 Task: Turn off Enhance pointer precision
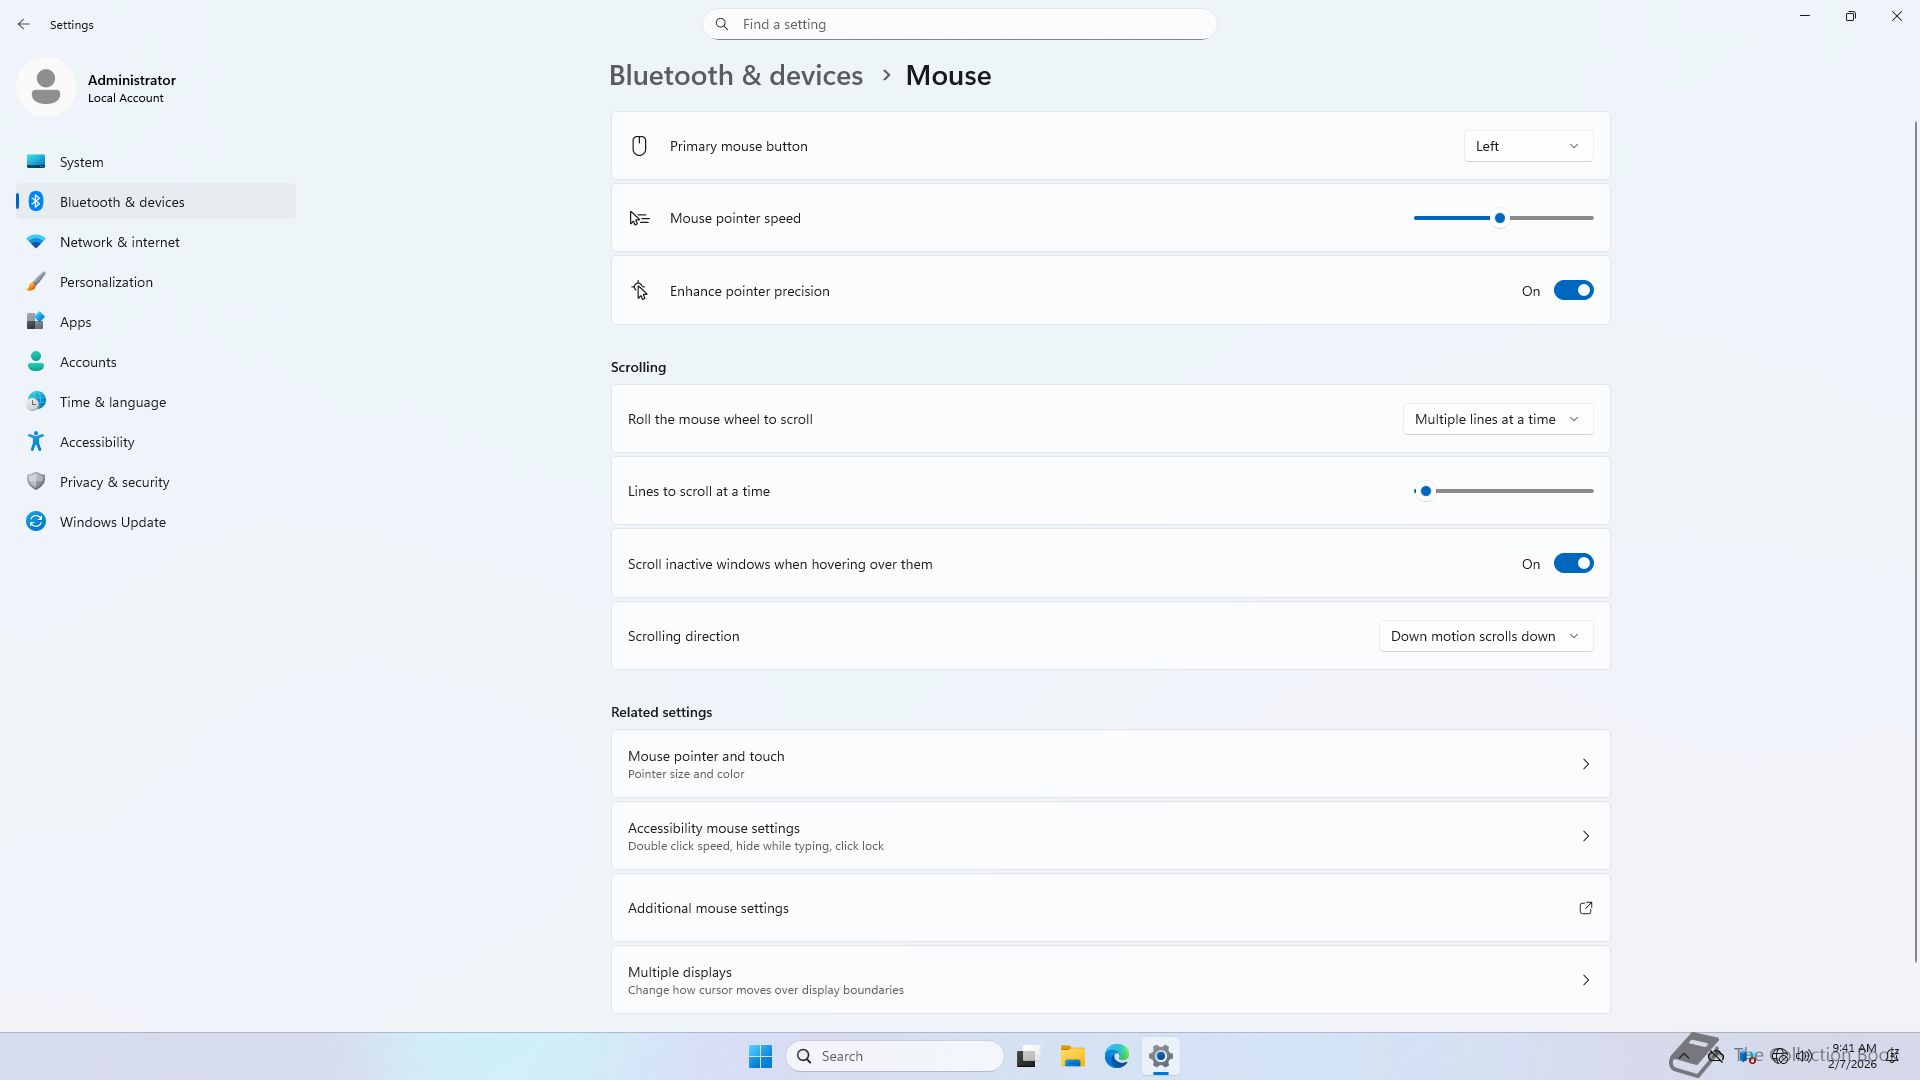point(1573,291)
